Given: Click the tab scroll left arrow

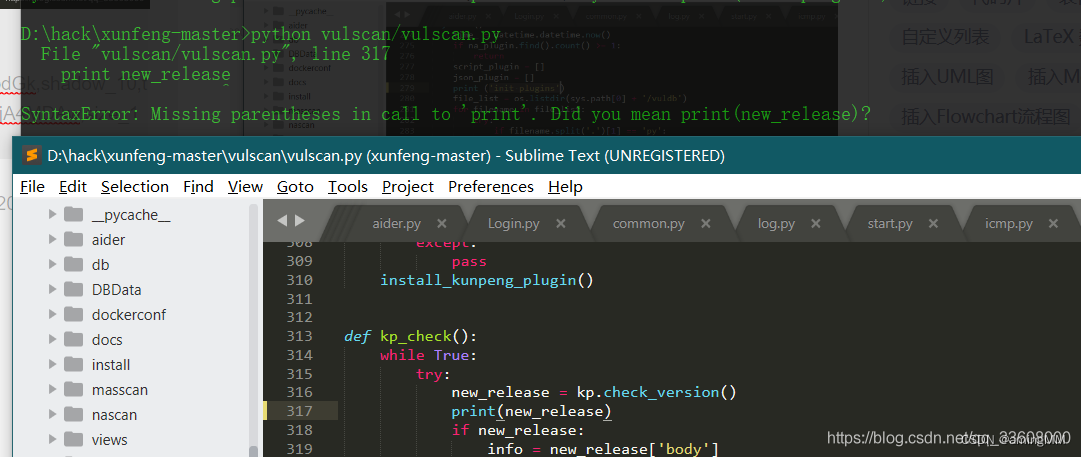Looking at the screenshot, I should (282, 221).
